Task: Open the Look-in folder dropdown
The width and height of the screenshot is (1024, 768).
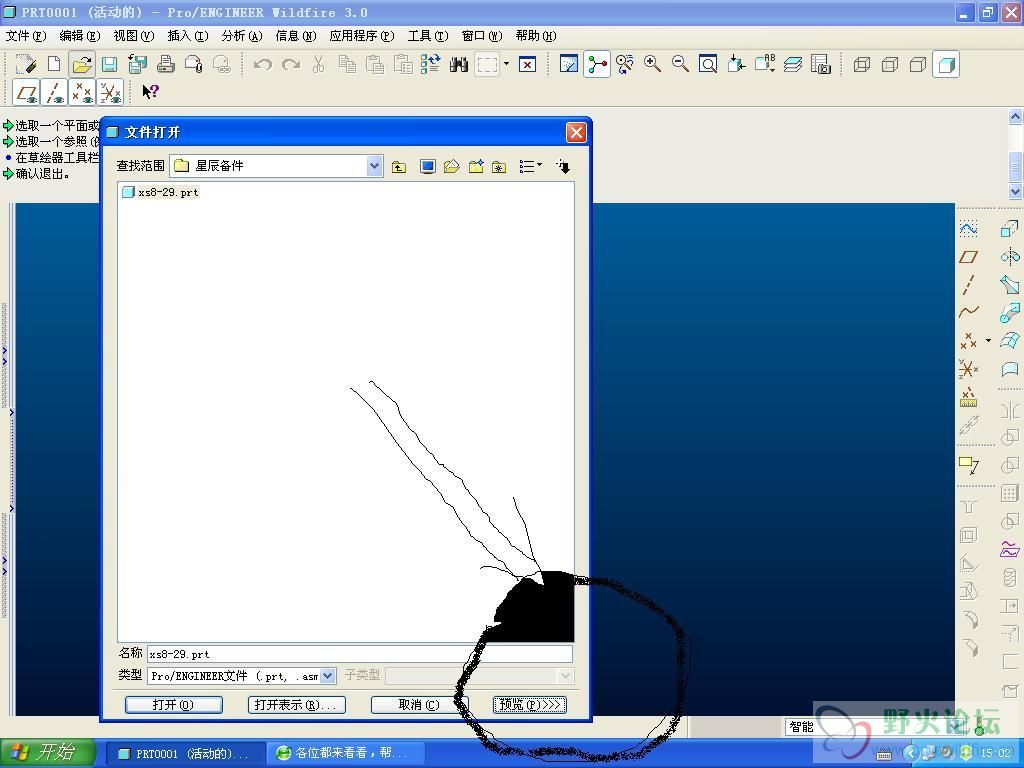Action: [374, 166]
